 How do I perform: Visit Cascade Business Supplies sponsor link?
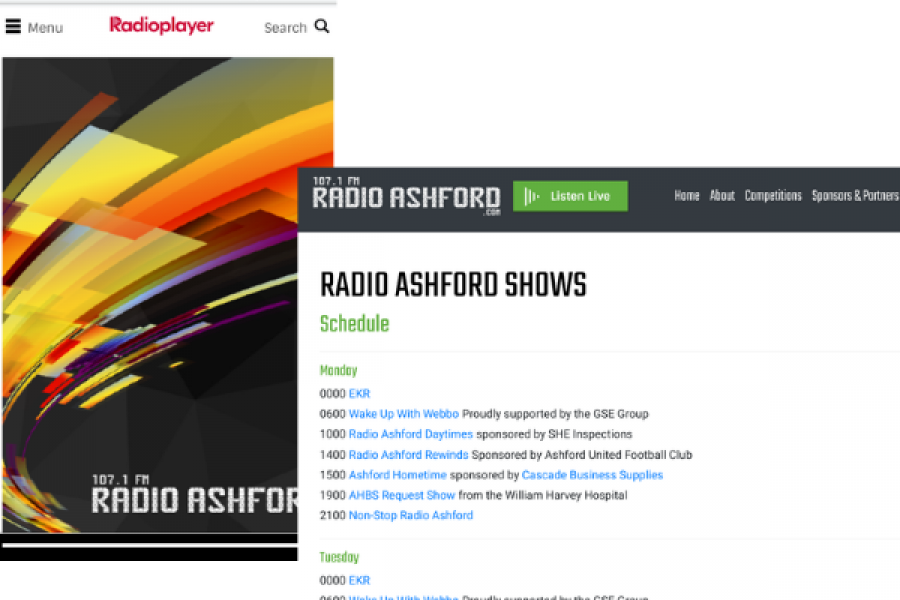[x=592, y=475]
